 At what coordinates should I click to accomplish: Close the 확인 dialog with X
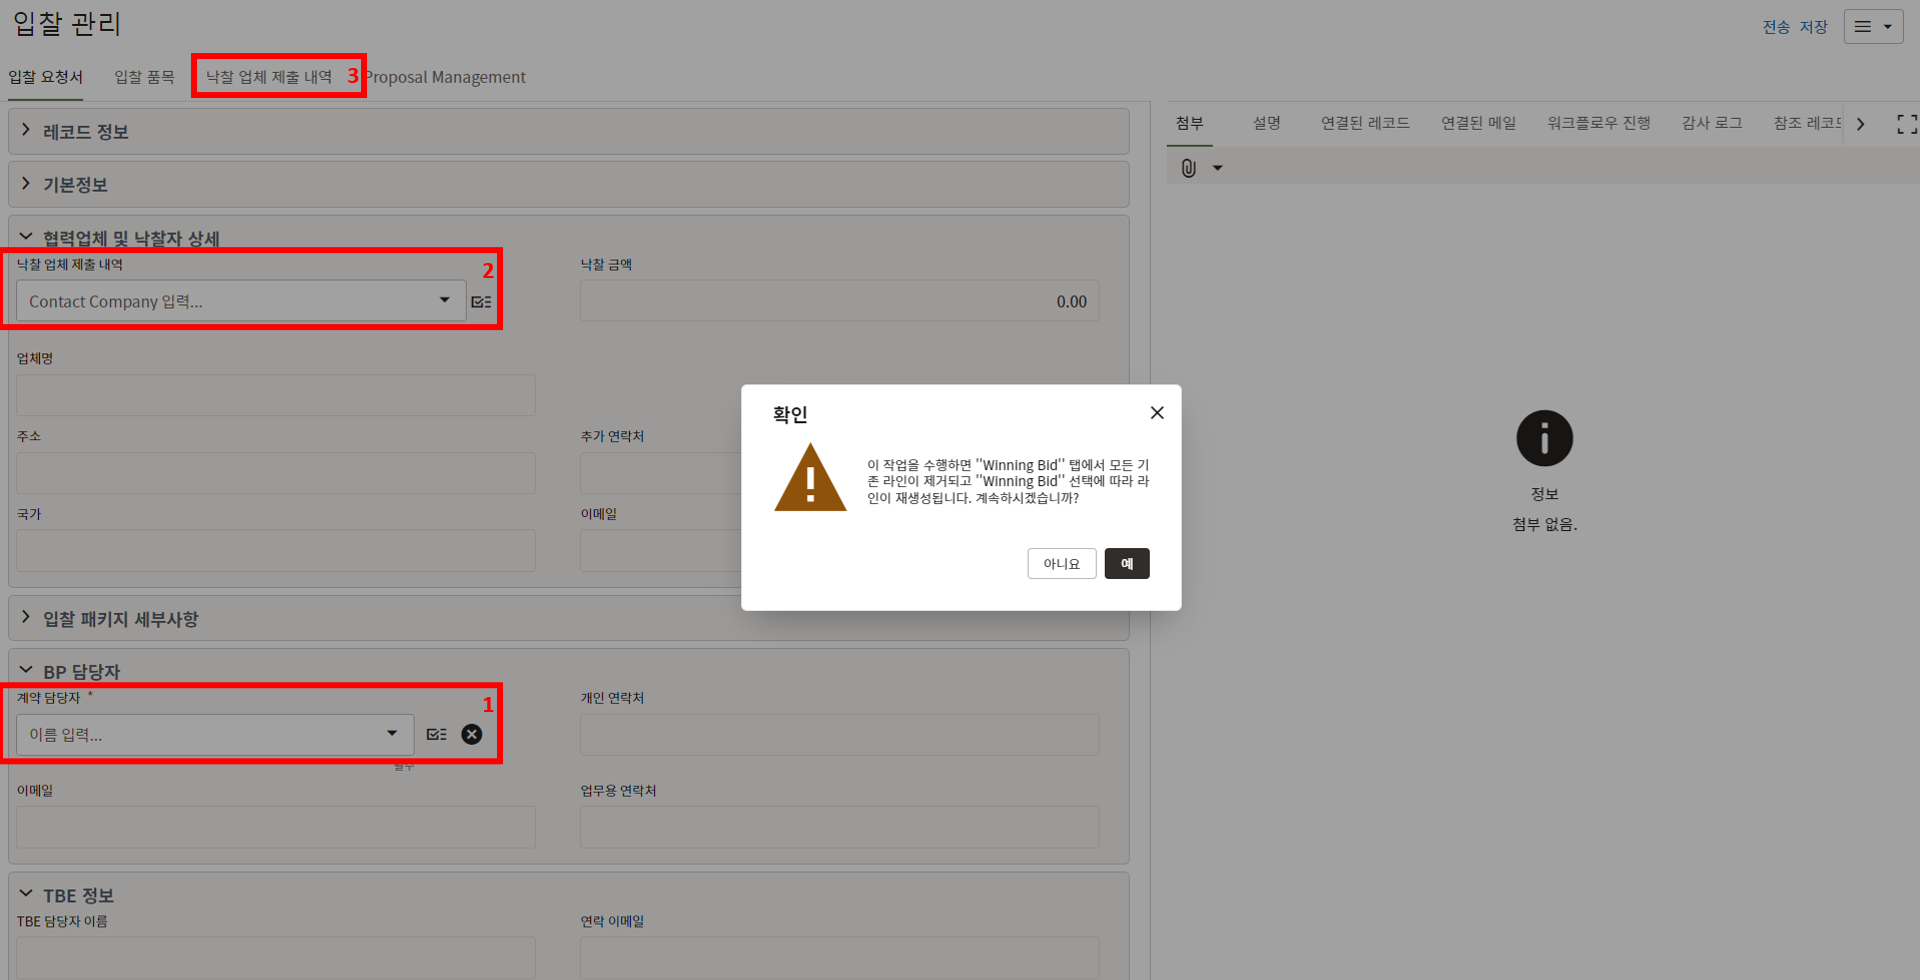click(1157, 413)
